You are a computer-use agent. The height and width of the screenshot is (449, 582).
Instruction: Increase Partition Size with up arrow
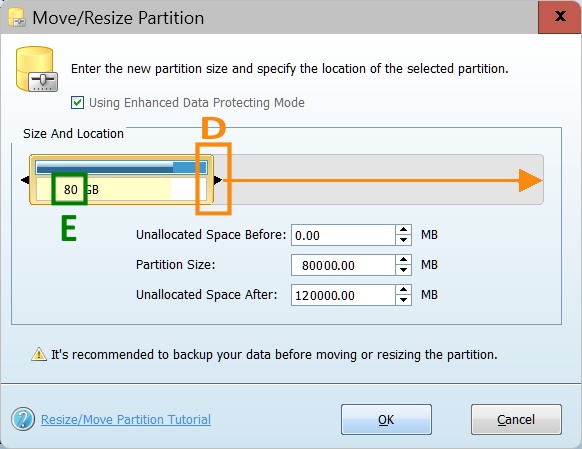click(x=403, y=260)
